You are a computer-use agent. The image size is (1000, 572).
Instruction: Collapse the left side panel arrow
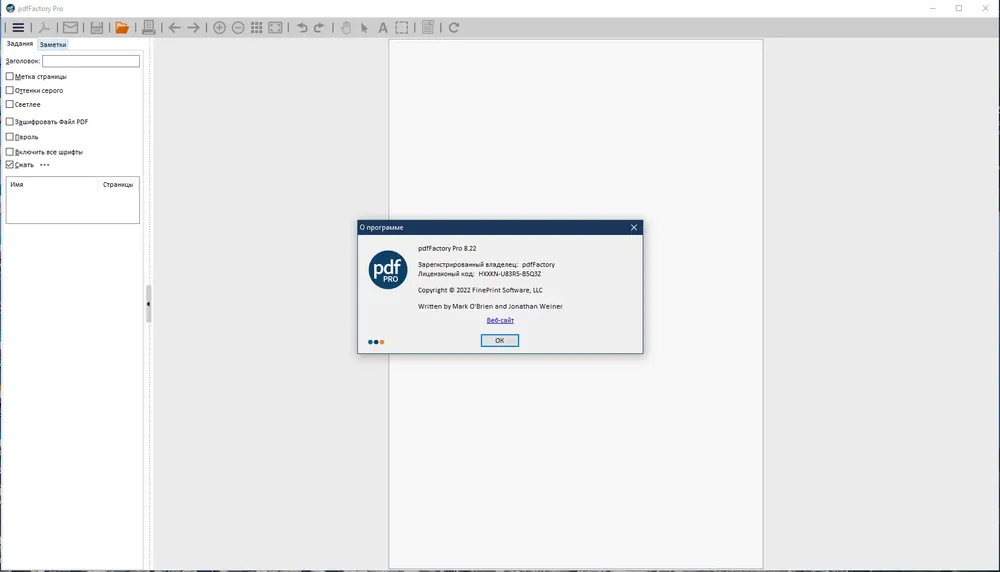148,304
